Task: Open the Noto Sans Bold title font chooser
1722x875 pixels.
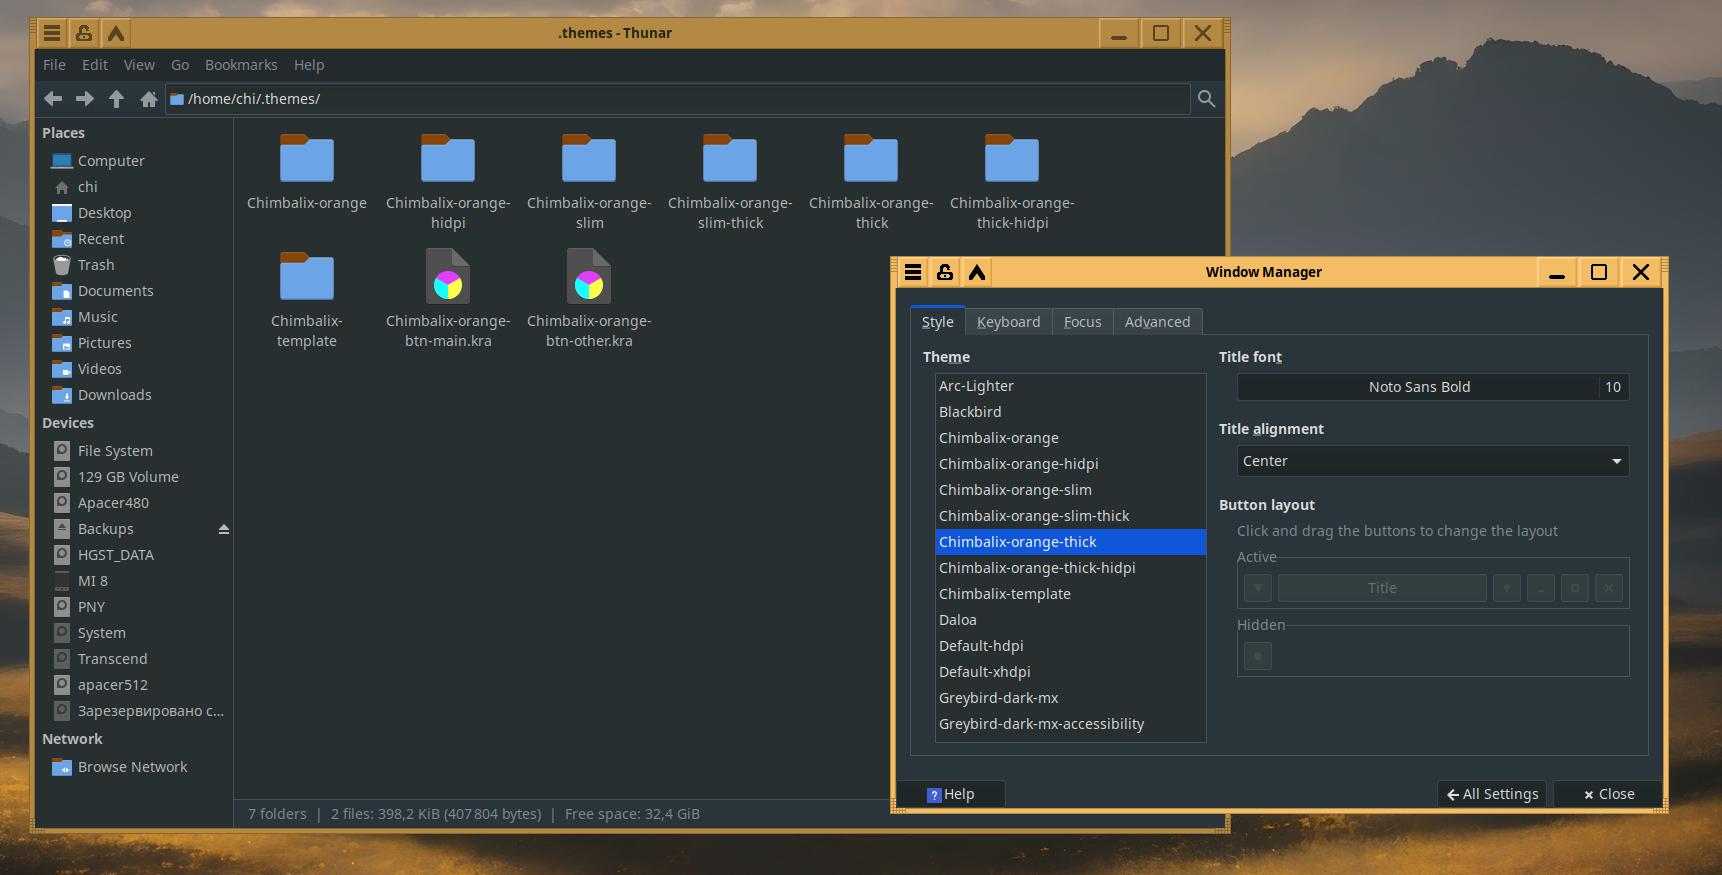Action: click(1433, 387)
